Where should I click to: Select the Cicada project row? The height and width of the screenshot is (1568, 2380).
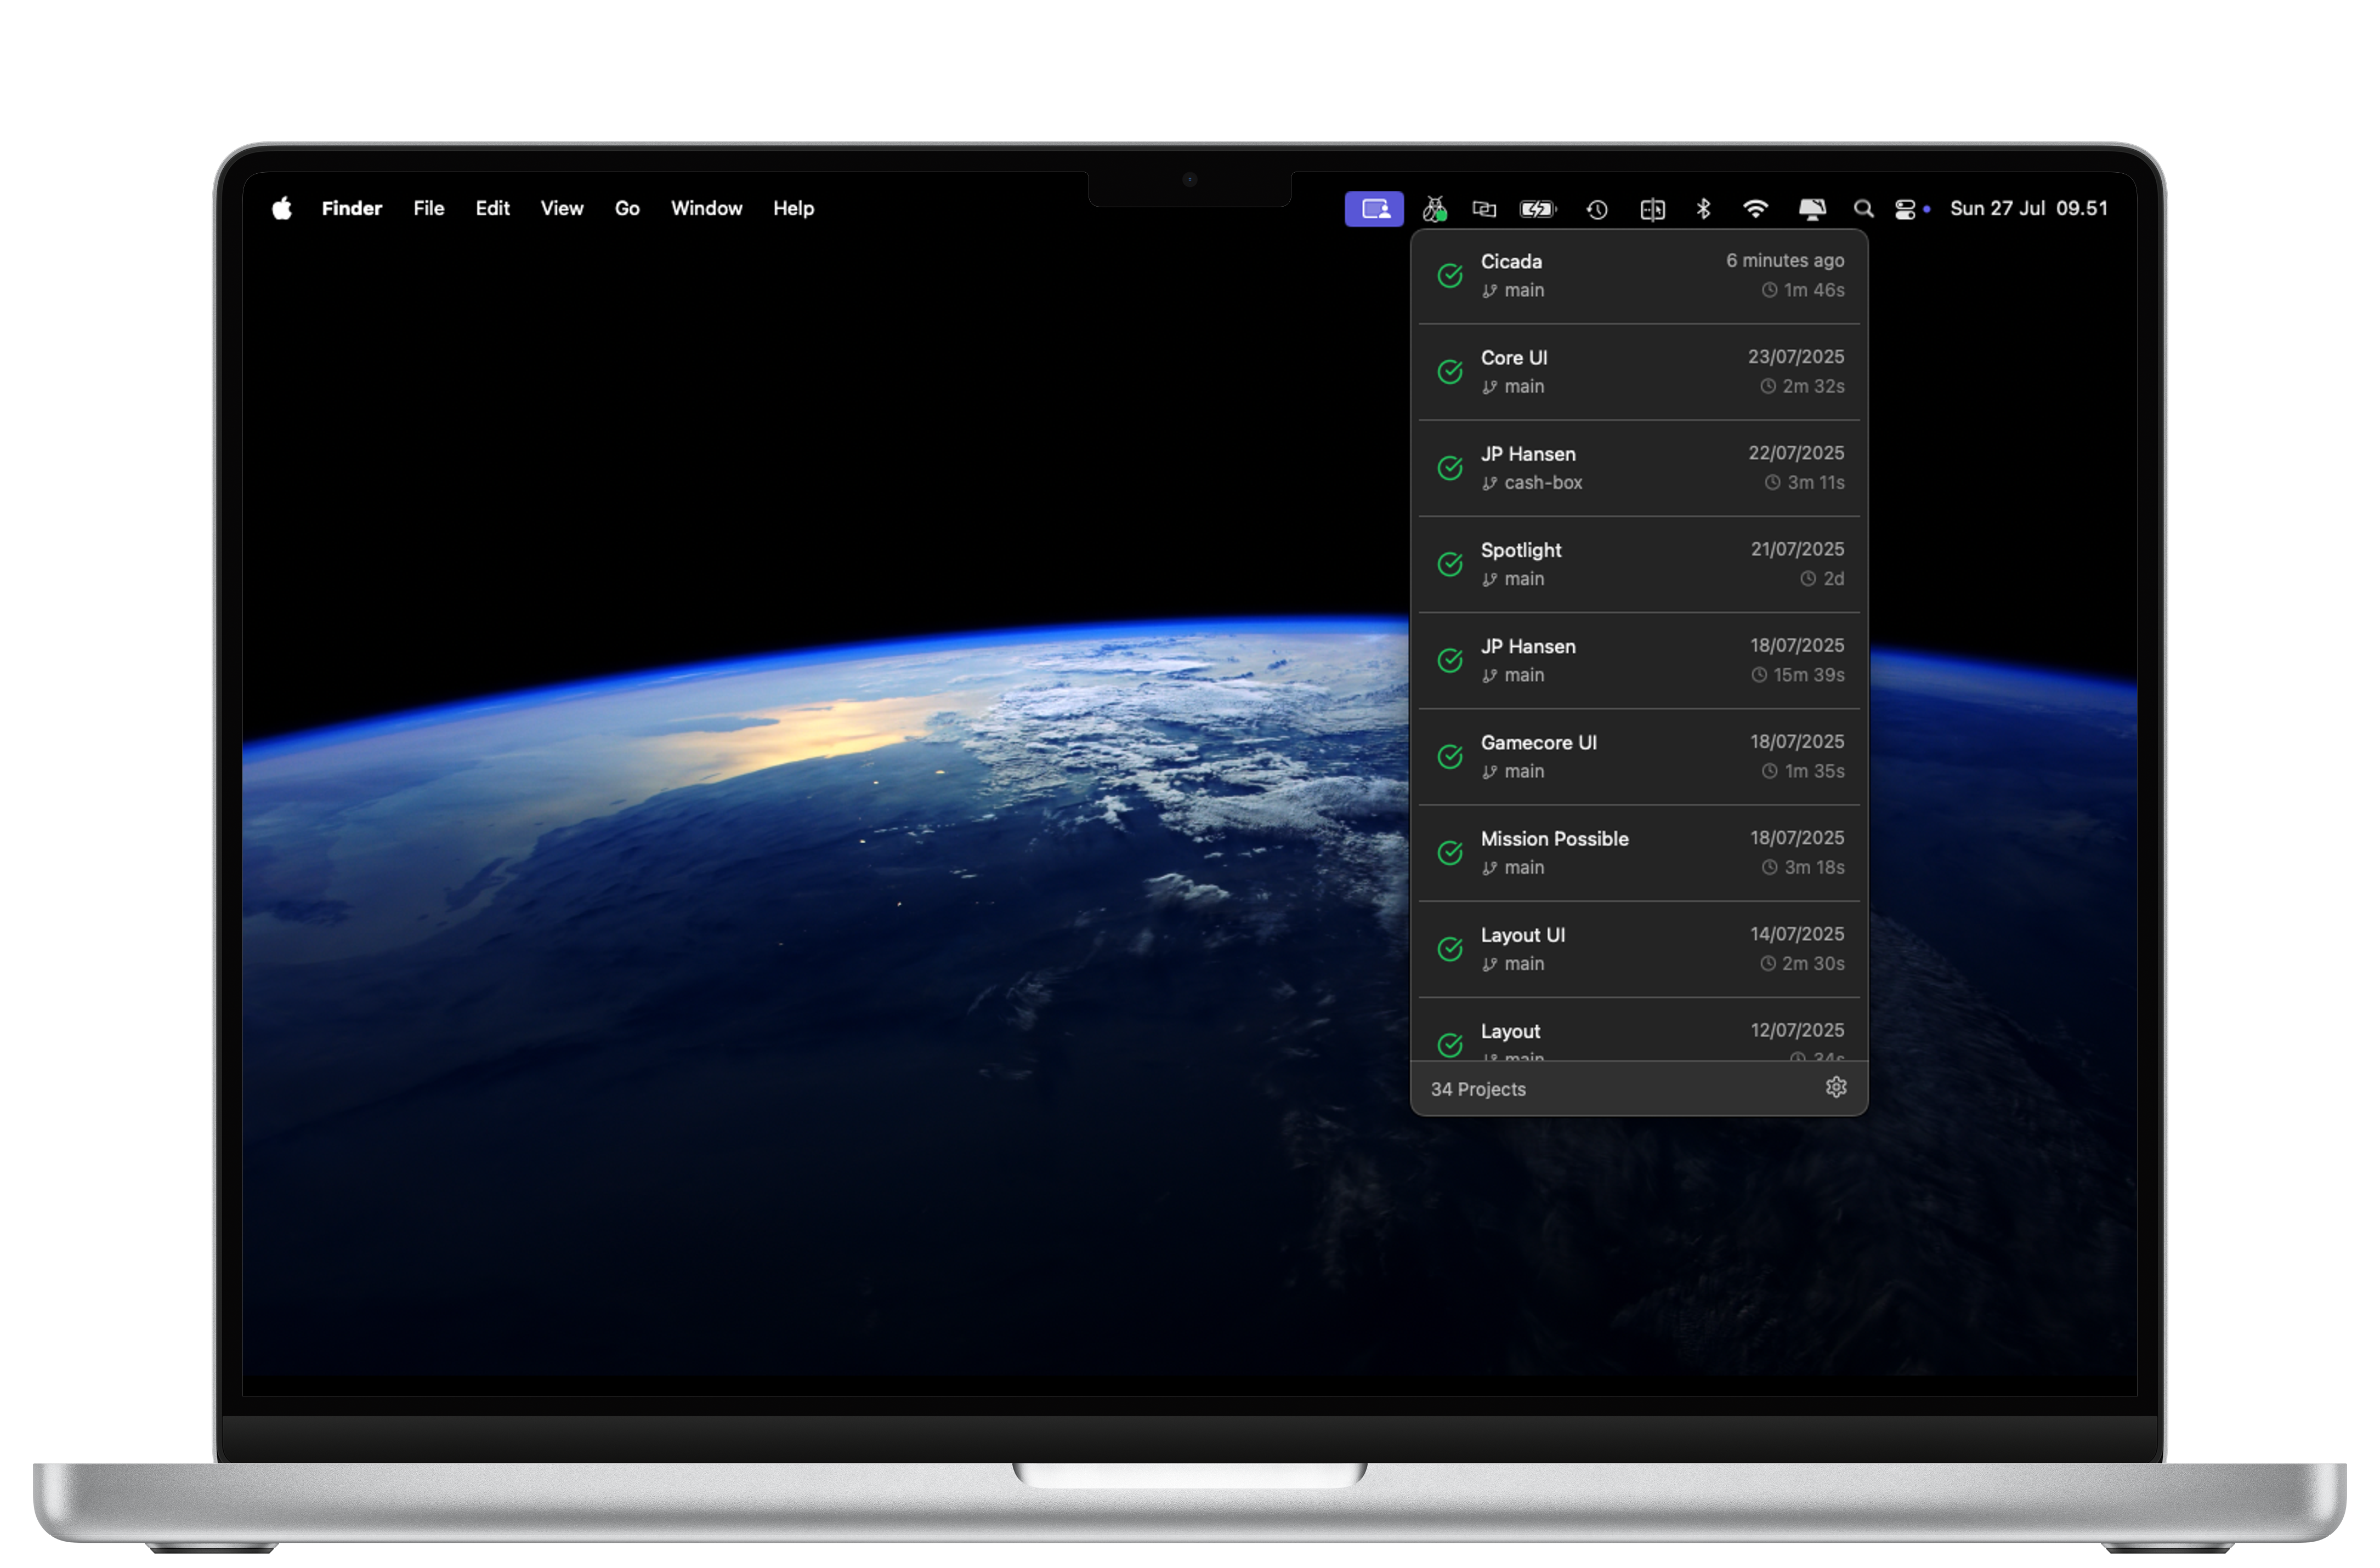point(1640,276)
